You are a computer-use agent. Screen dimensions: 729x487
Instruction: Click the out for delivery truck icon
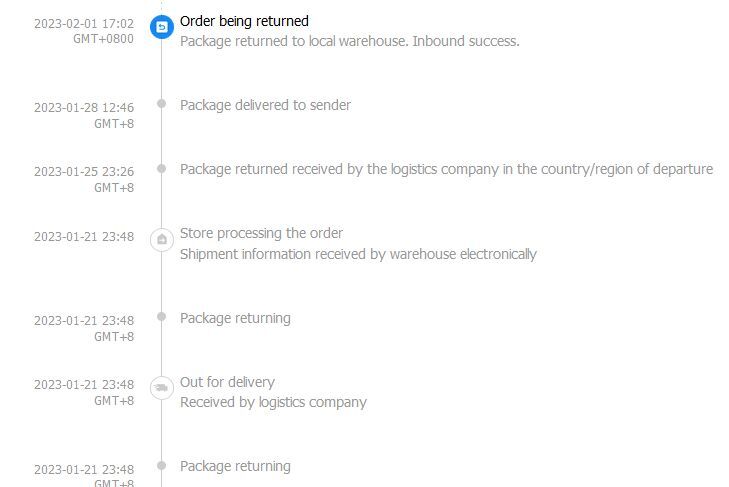pyautogui.click(x=162, y=387)
